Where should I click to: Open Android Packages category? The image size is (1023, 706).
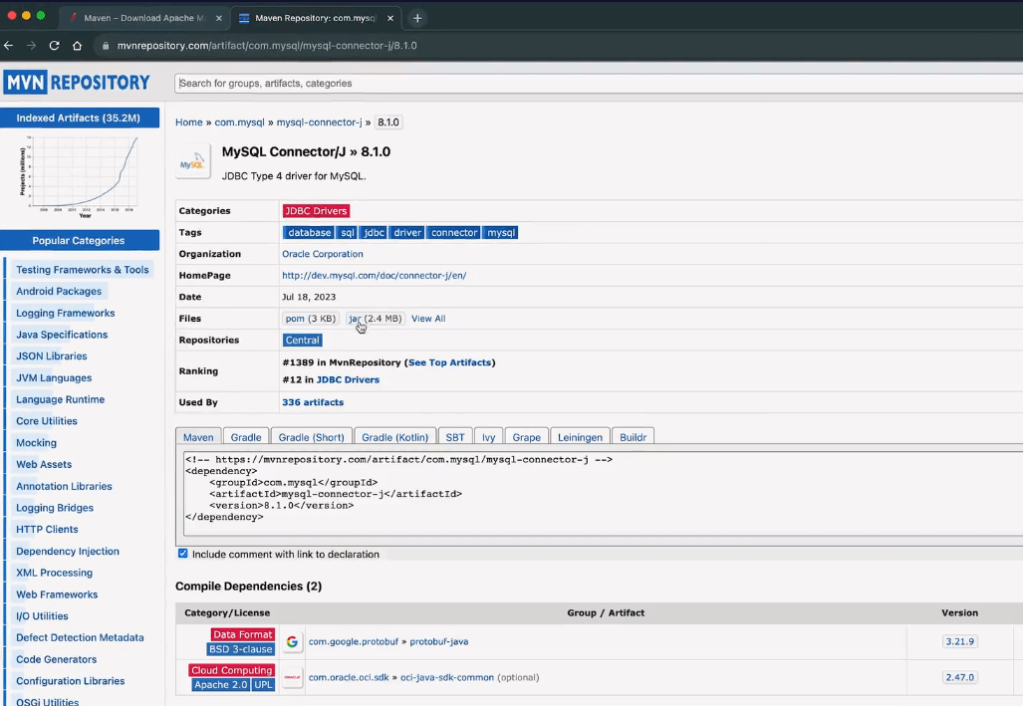click(59, 291)
